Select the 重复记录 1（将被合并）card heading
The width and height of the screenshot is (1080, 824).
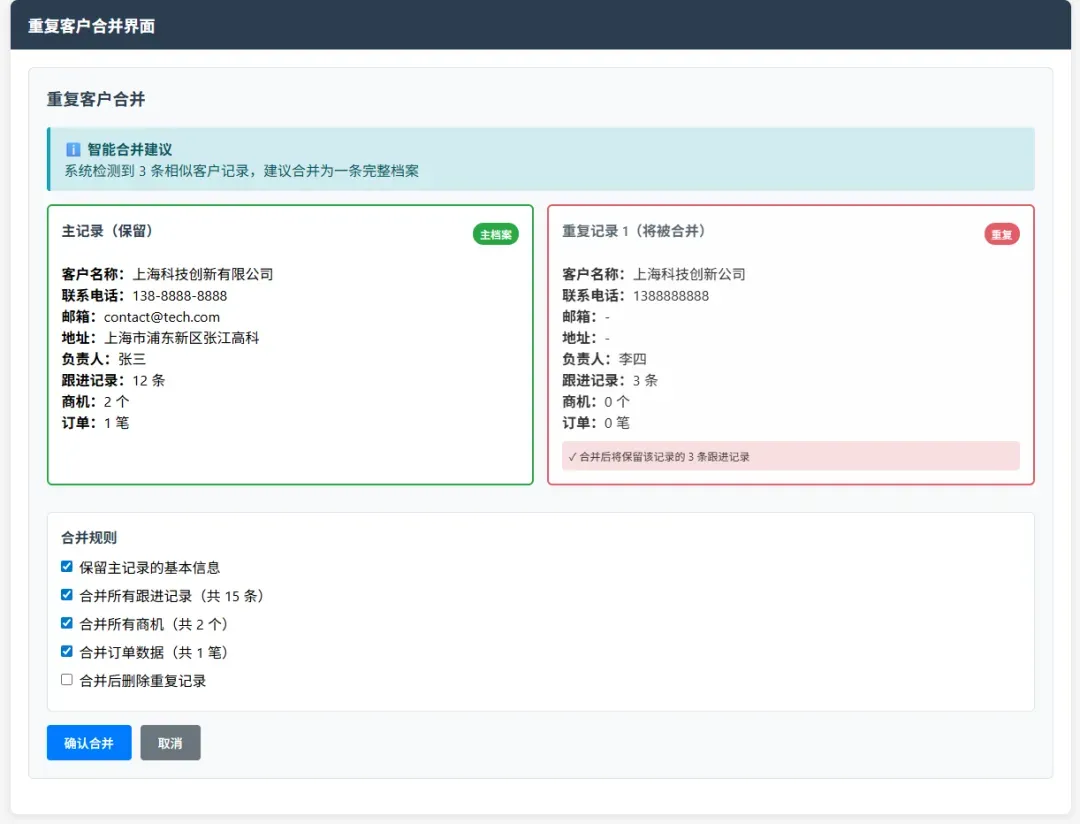[x=634, y=231]
